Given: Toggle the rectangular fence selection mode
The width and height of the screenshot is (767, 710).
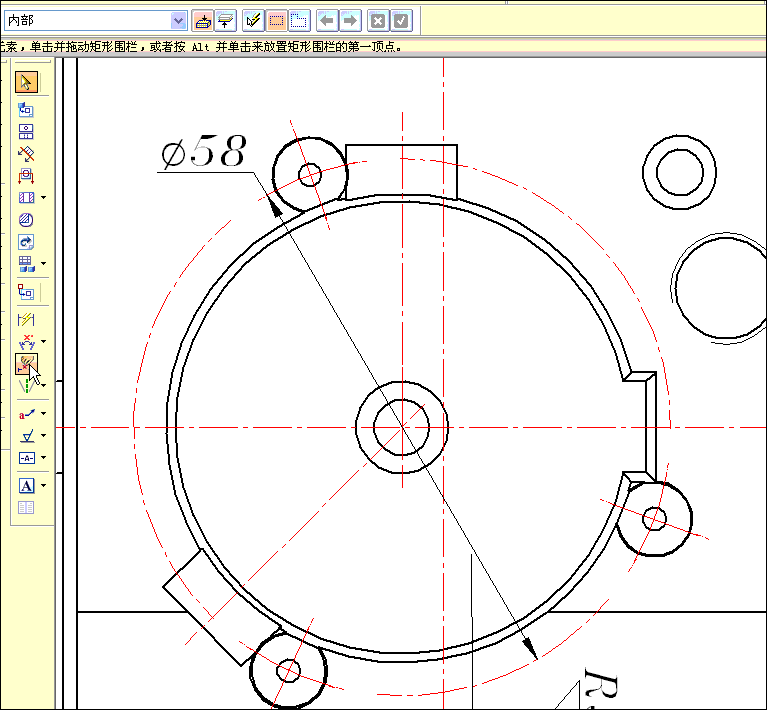Looking at the screenshot, I should coord(276,21).
